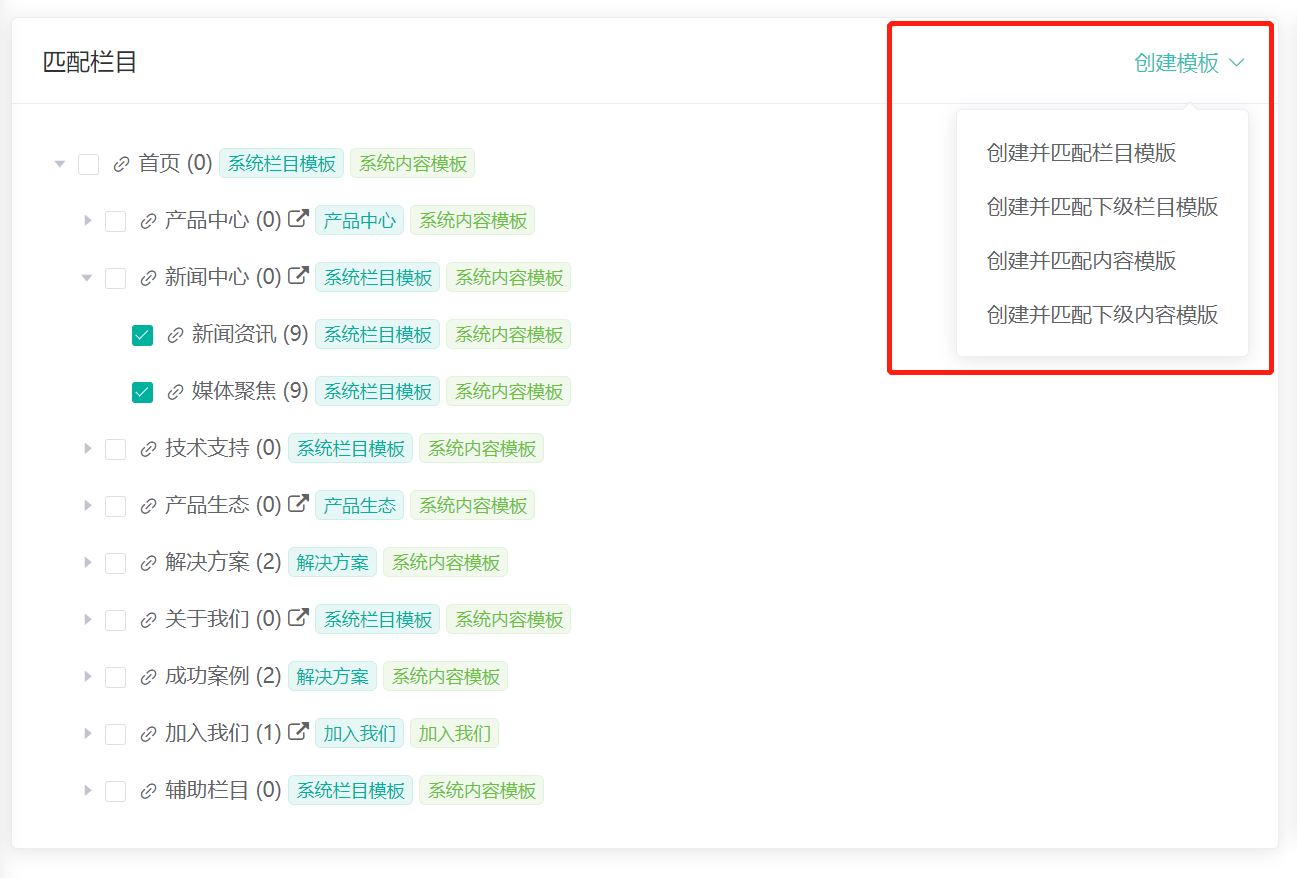Viewport: 1297px width, 878px height.
Task: Collapse the 首页 root node
Action: coord(60,163)
